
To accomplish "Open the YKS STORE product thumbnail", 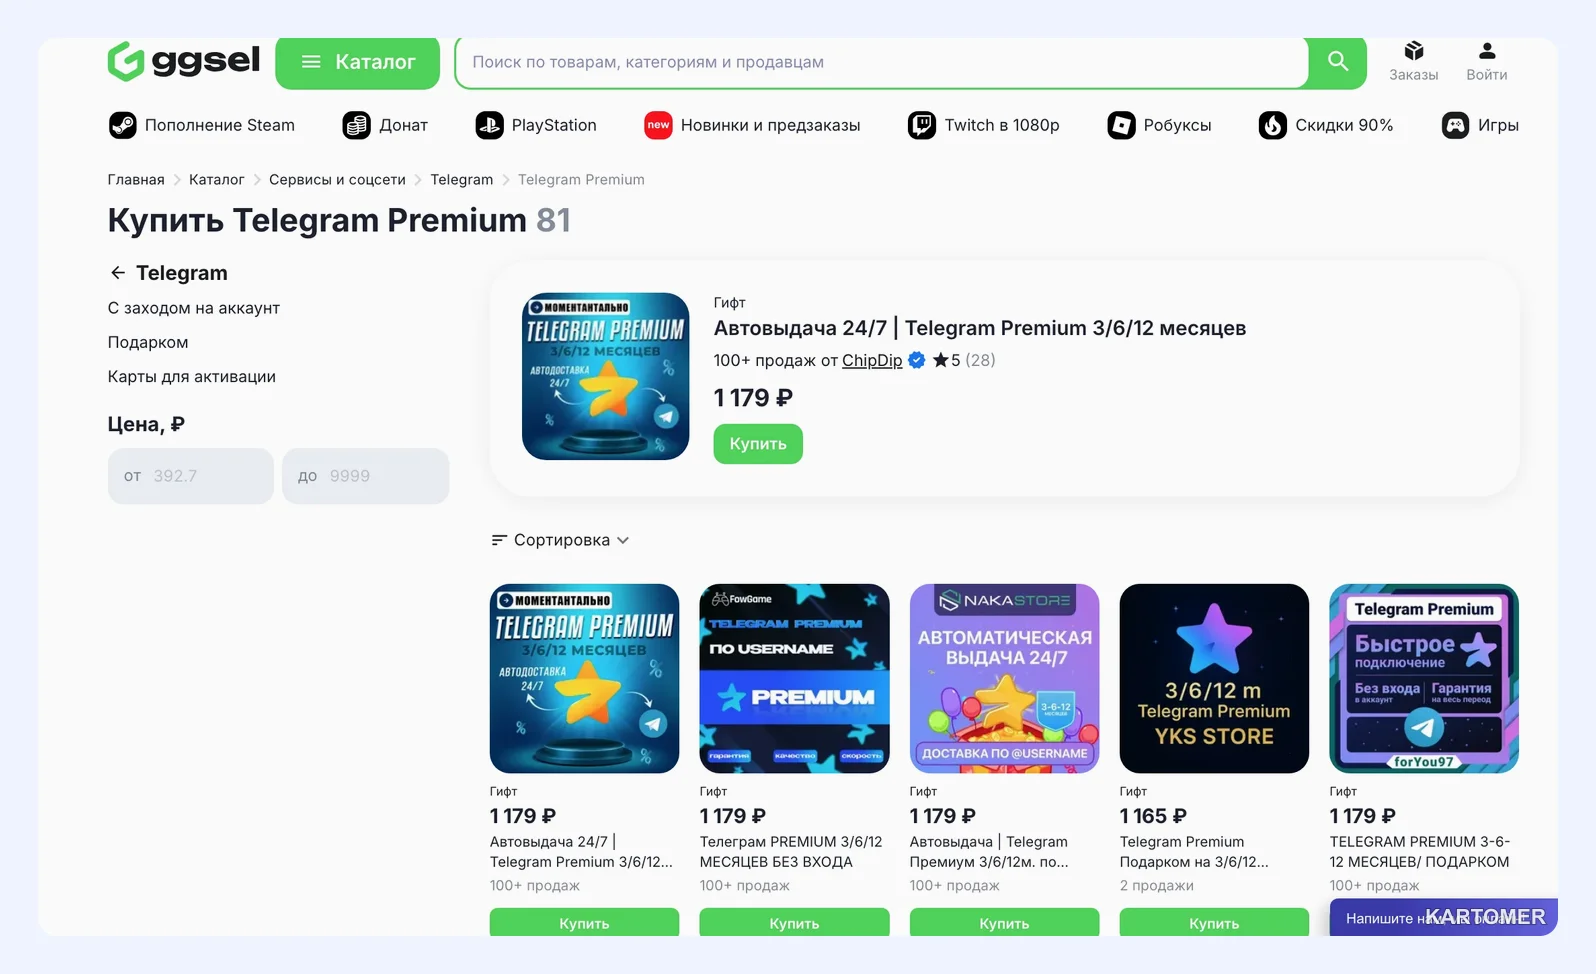I will coord(1214,678).
